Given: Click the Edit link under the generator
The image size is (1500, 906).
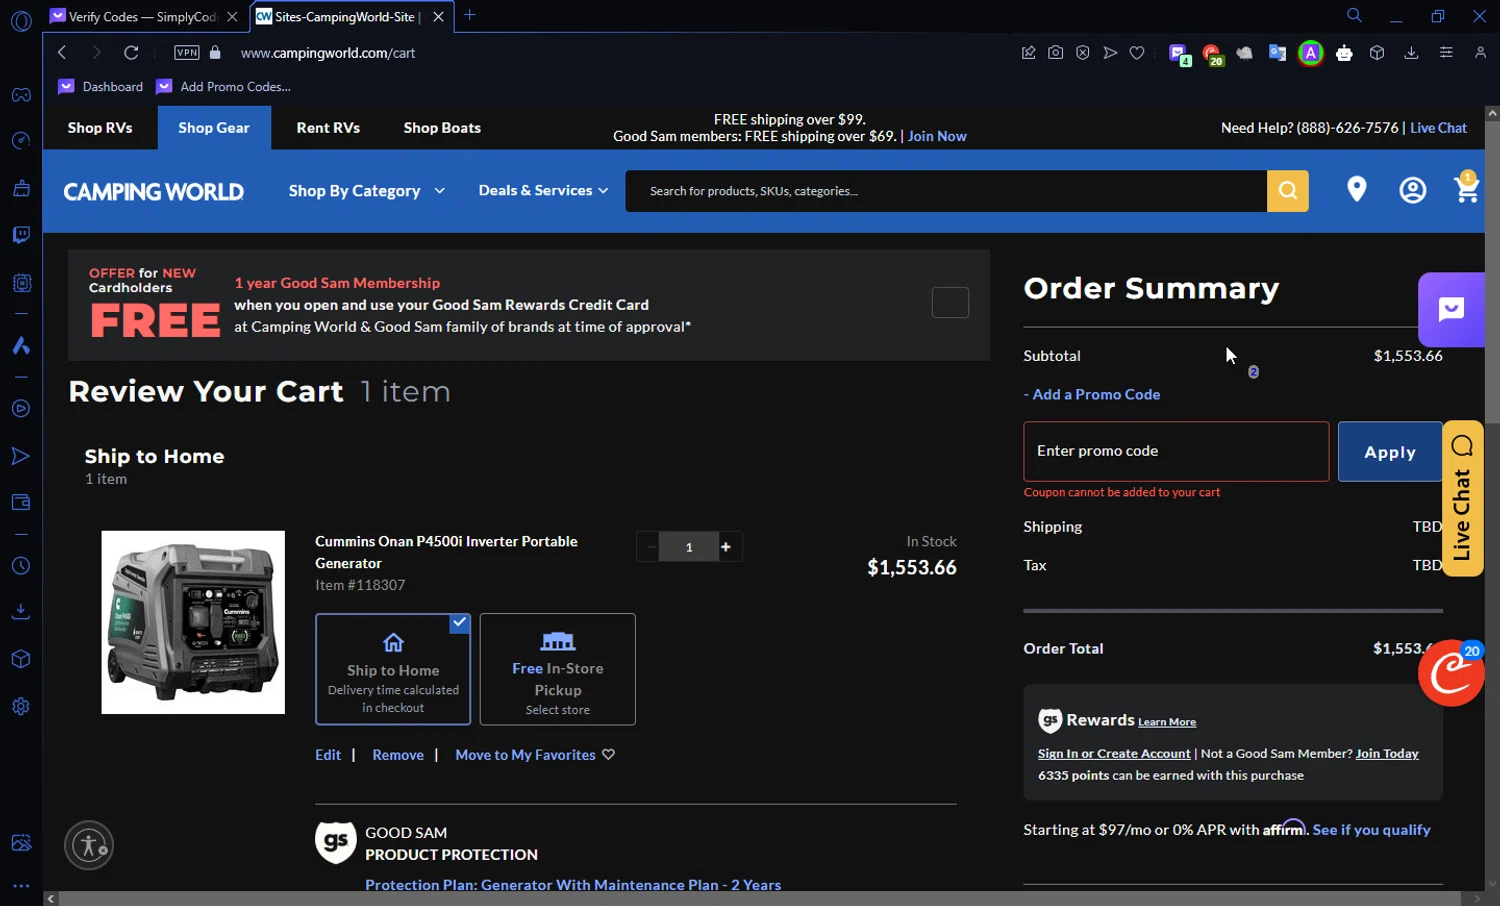Looking at the screenshot, I should click(328, 756).
